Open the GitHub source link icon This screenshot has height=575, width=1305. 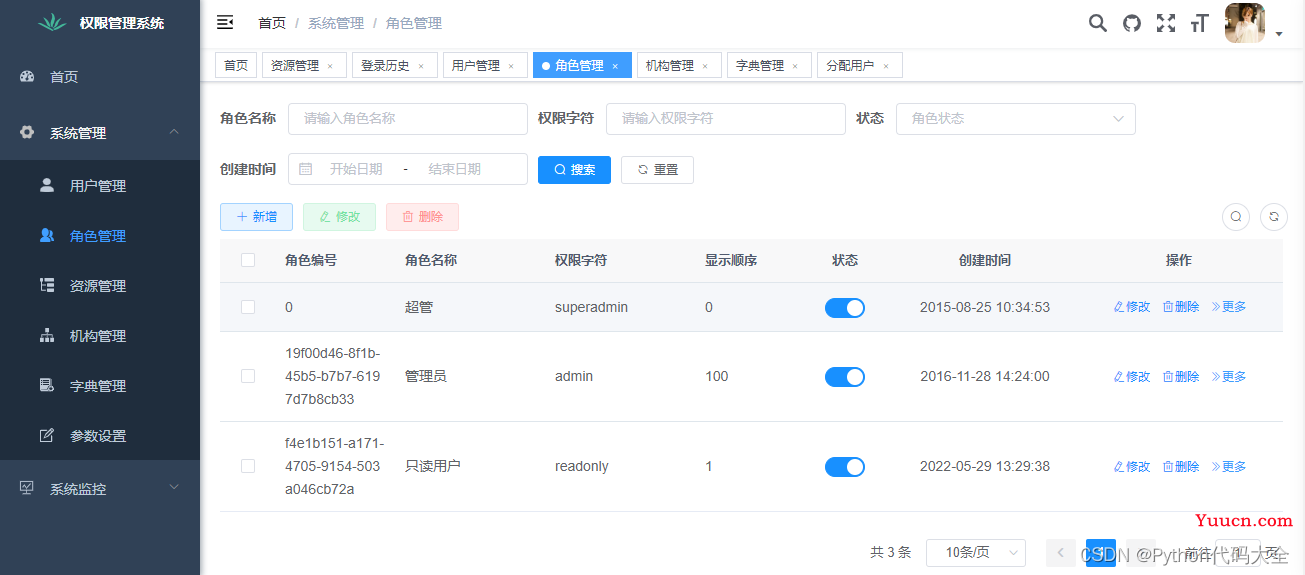tap(1132, 23)
